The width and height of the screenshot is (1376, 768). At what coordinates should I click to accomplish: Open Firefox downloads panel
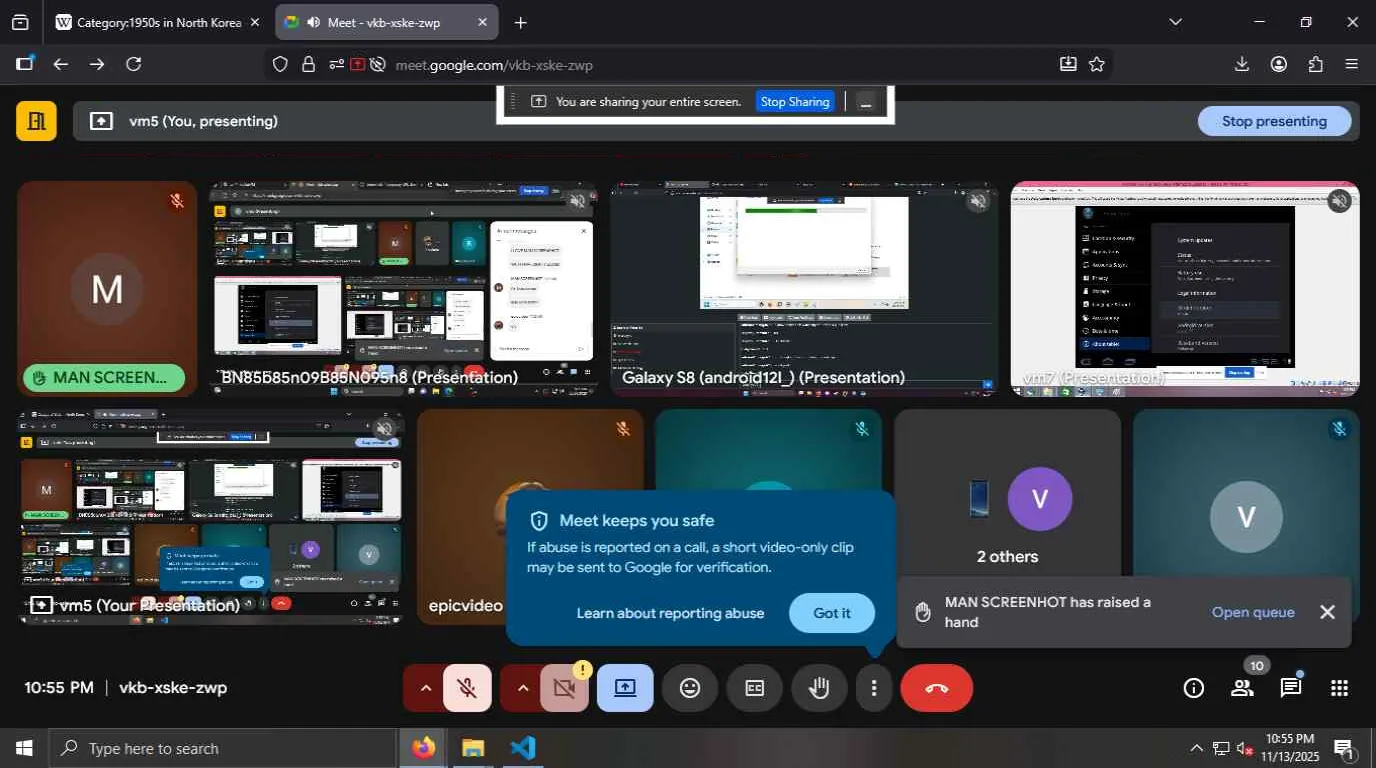click(1242, 64)
